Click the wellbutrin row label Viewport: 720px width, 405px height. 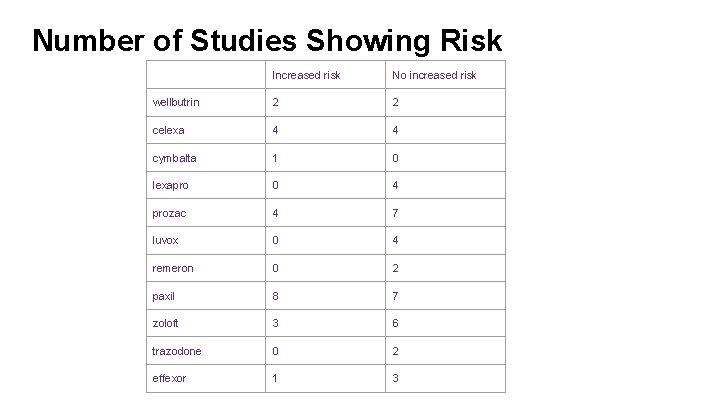[176, 102]
